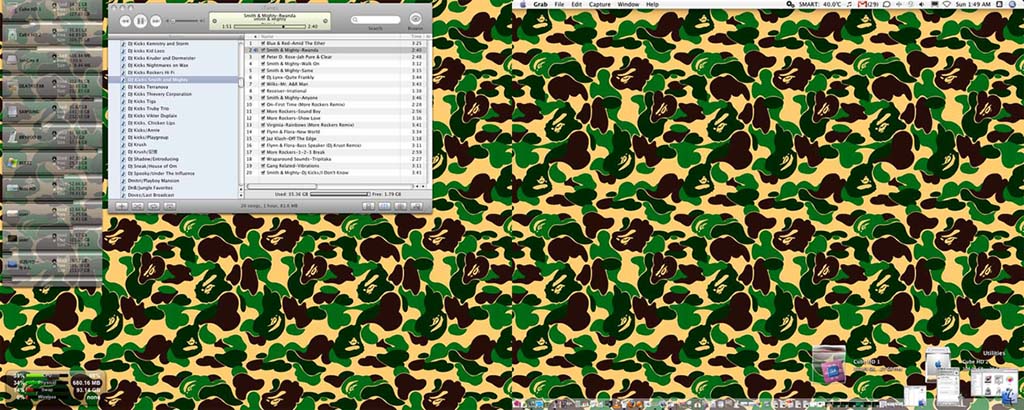Open the Window menu
Screen dimensions: 1024x410
click(x=628, y=4)
